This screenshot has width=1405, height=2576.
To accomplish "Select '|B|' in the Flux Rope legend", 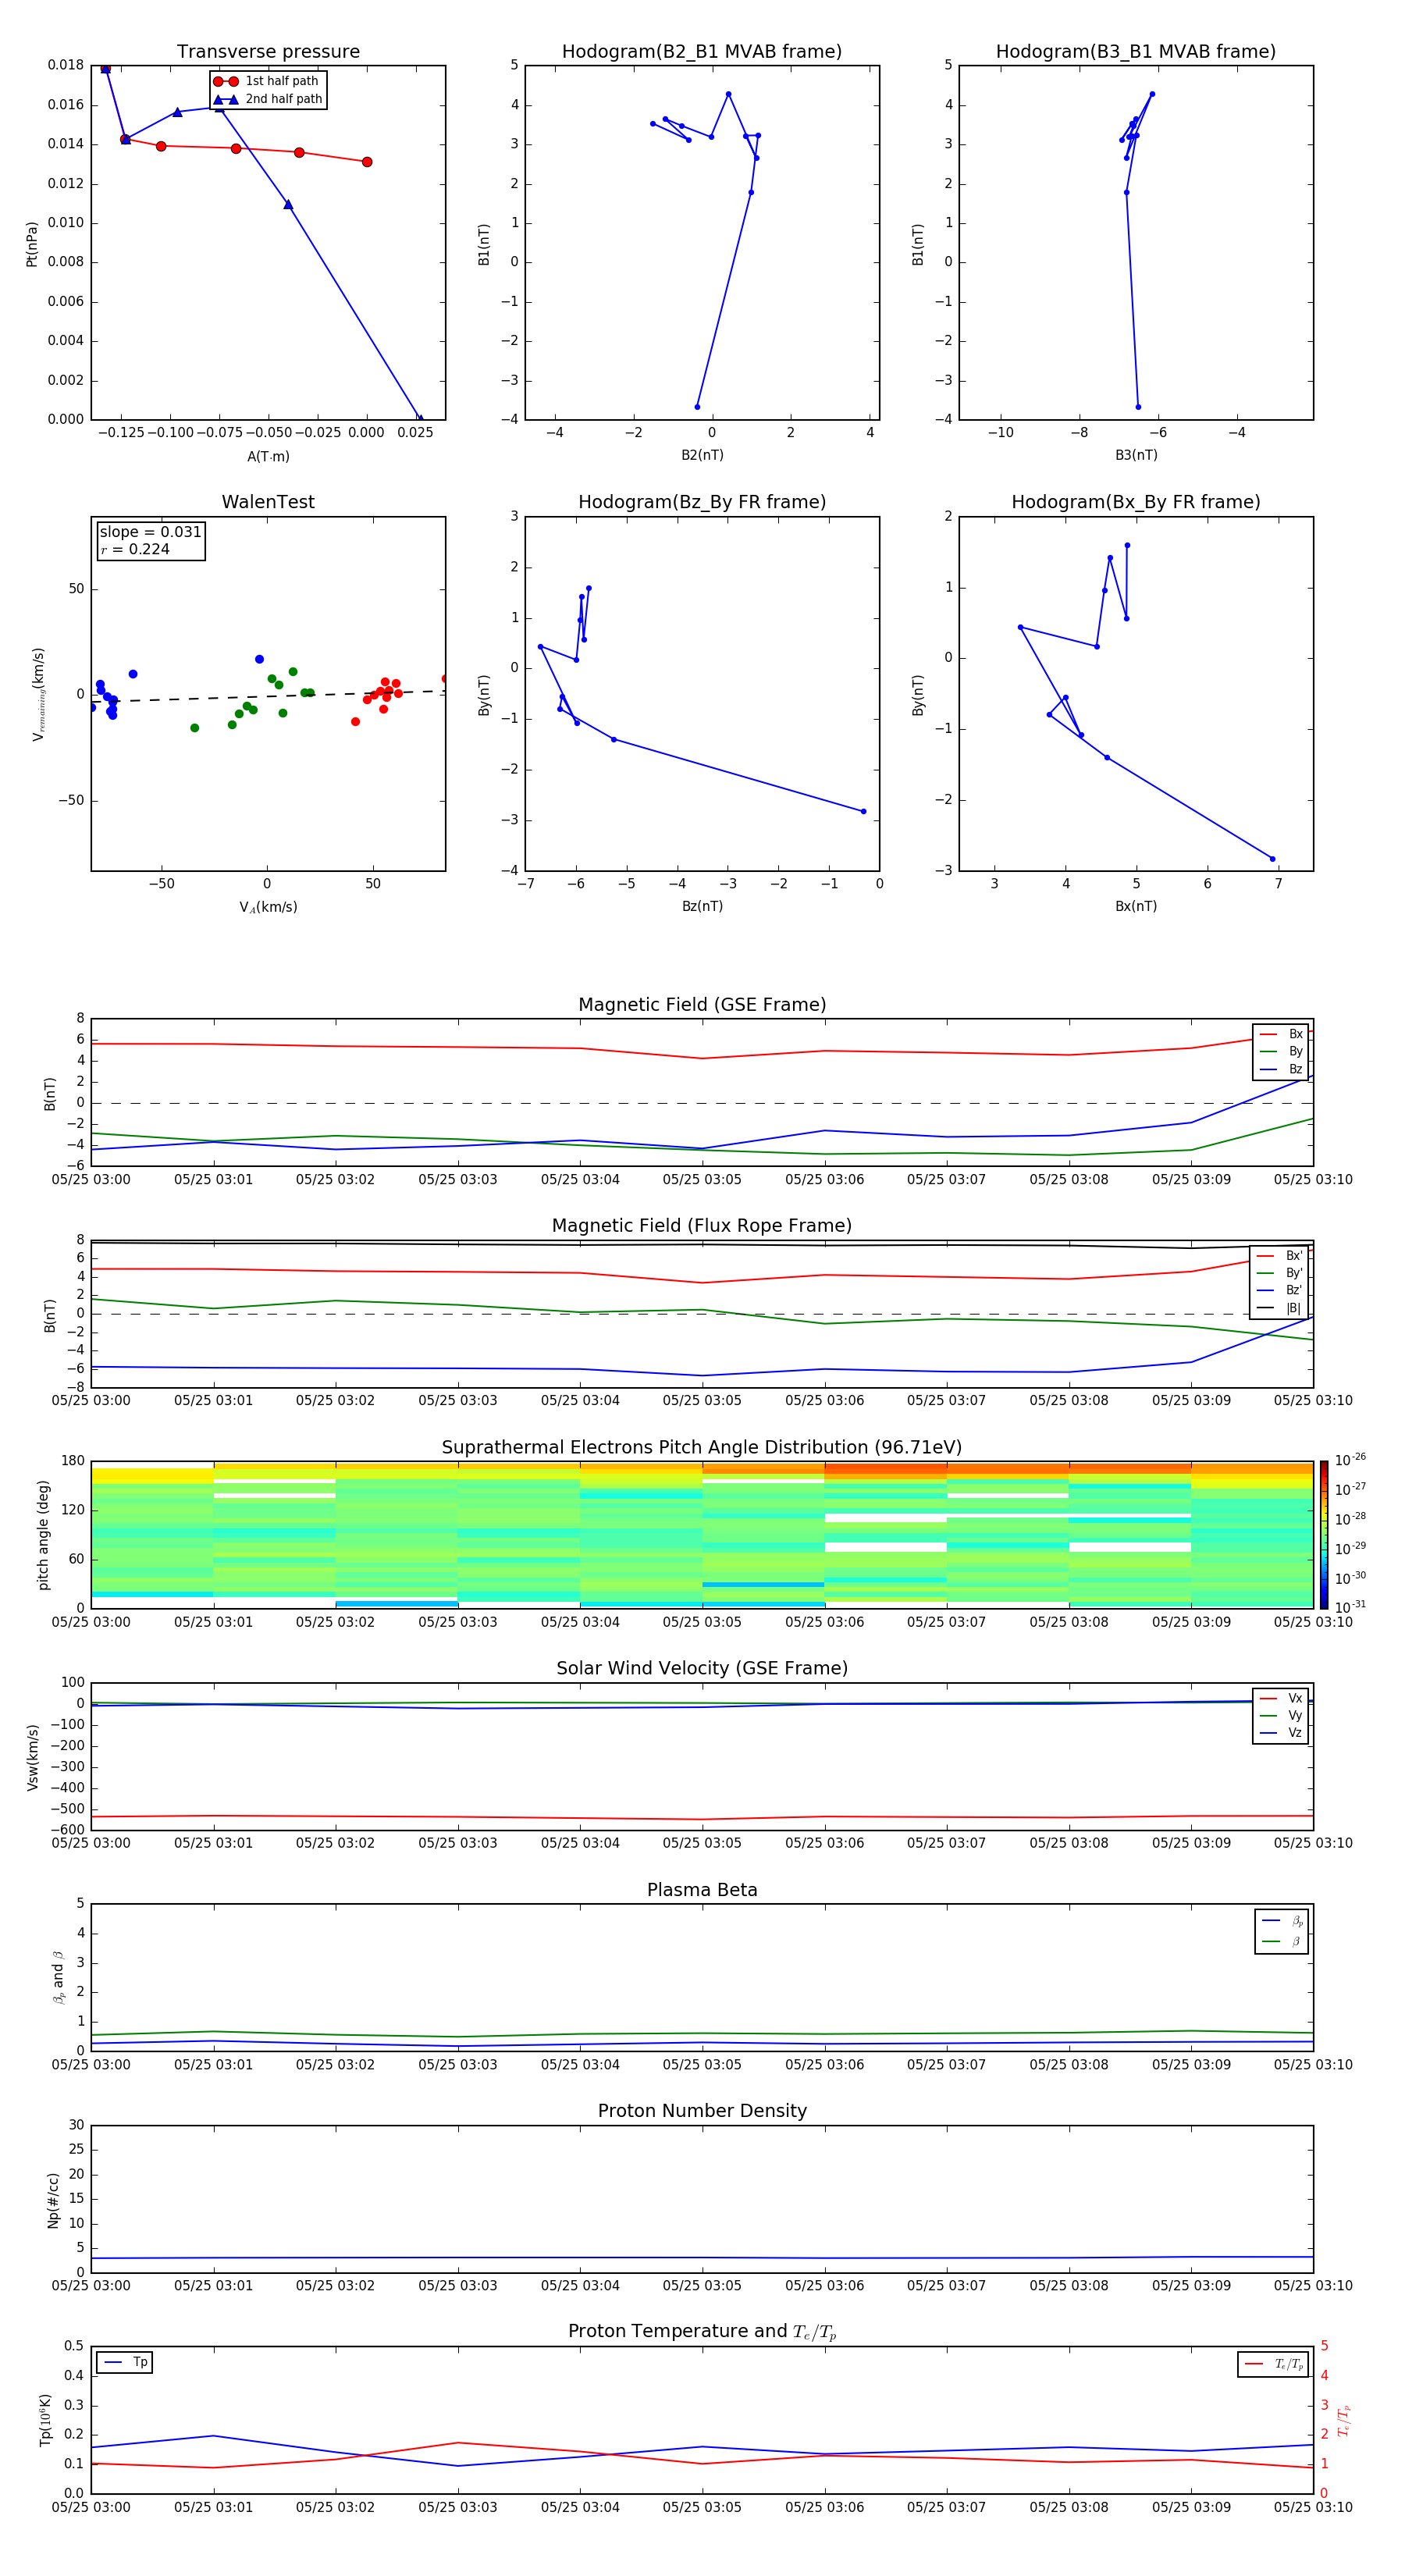I will click(x=1280, y=1308).
